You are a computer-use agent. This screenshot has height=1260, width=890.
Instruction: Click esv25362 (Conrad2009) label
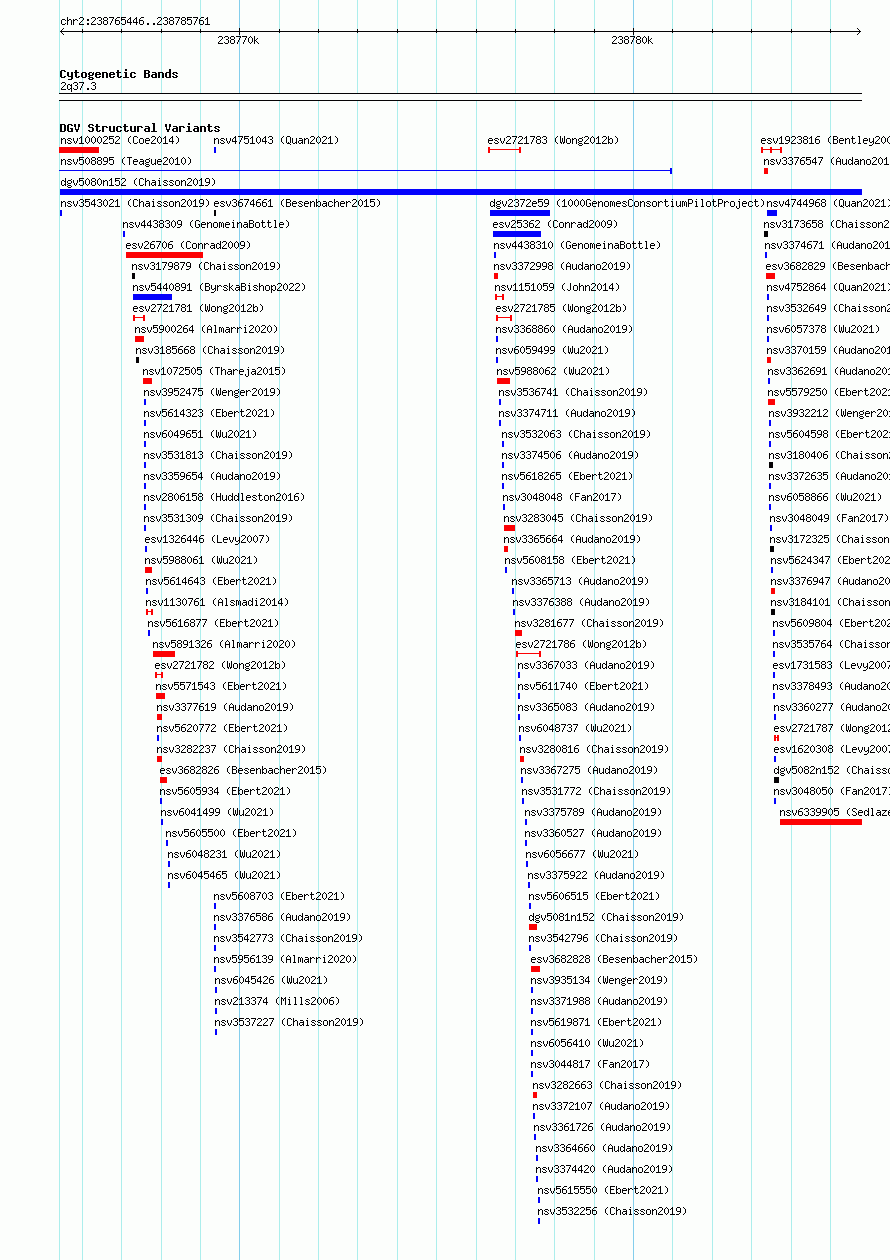tap(556, 225)
